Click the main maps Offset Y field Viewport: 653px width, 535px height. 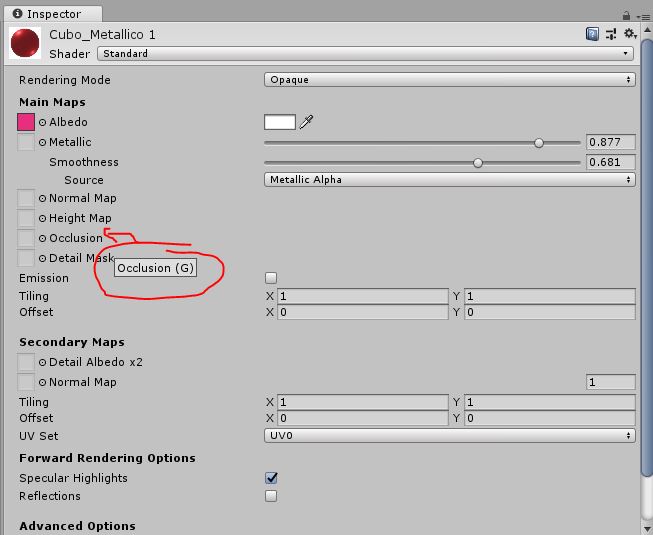[x=550, y=312]
